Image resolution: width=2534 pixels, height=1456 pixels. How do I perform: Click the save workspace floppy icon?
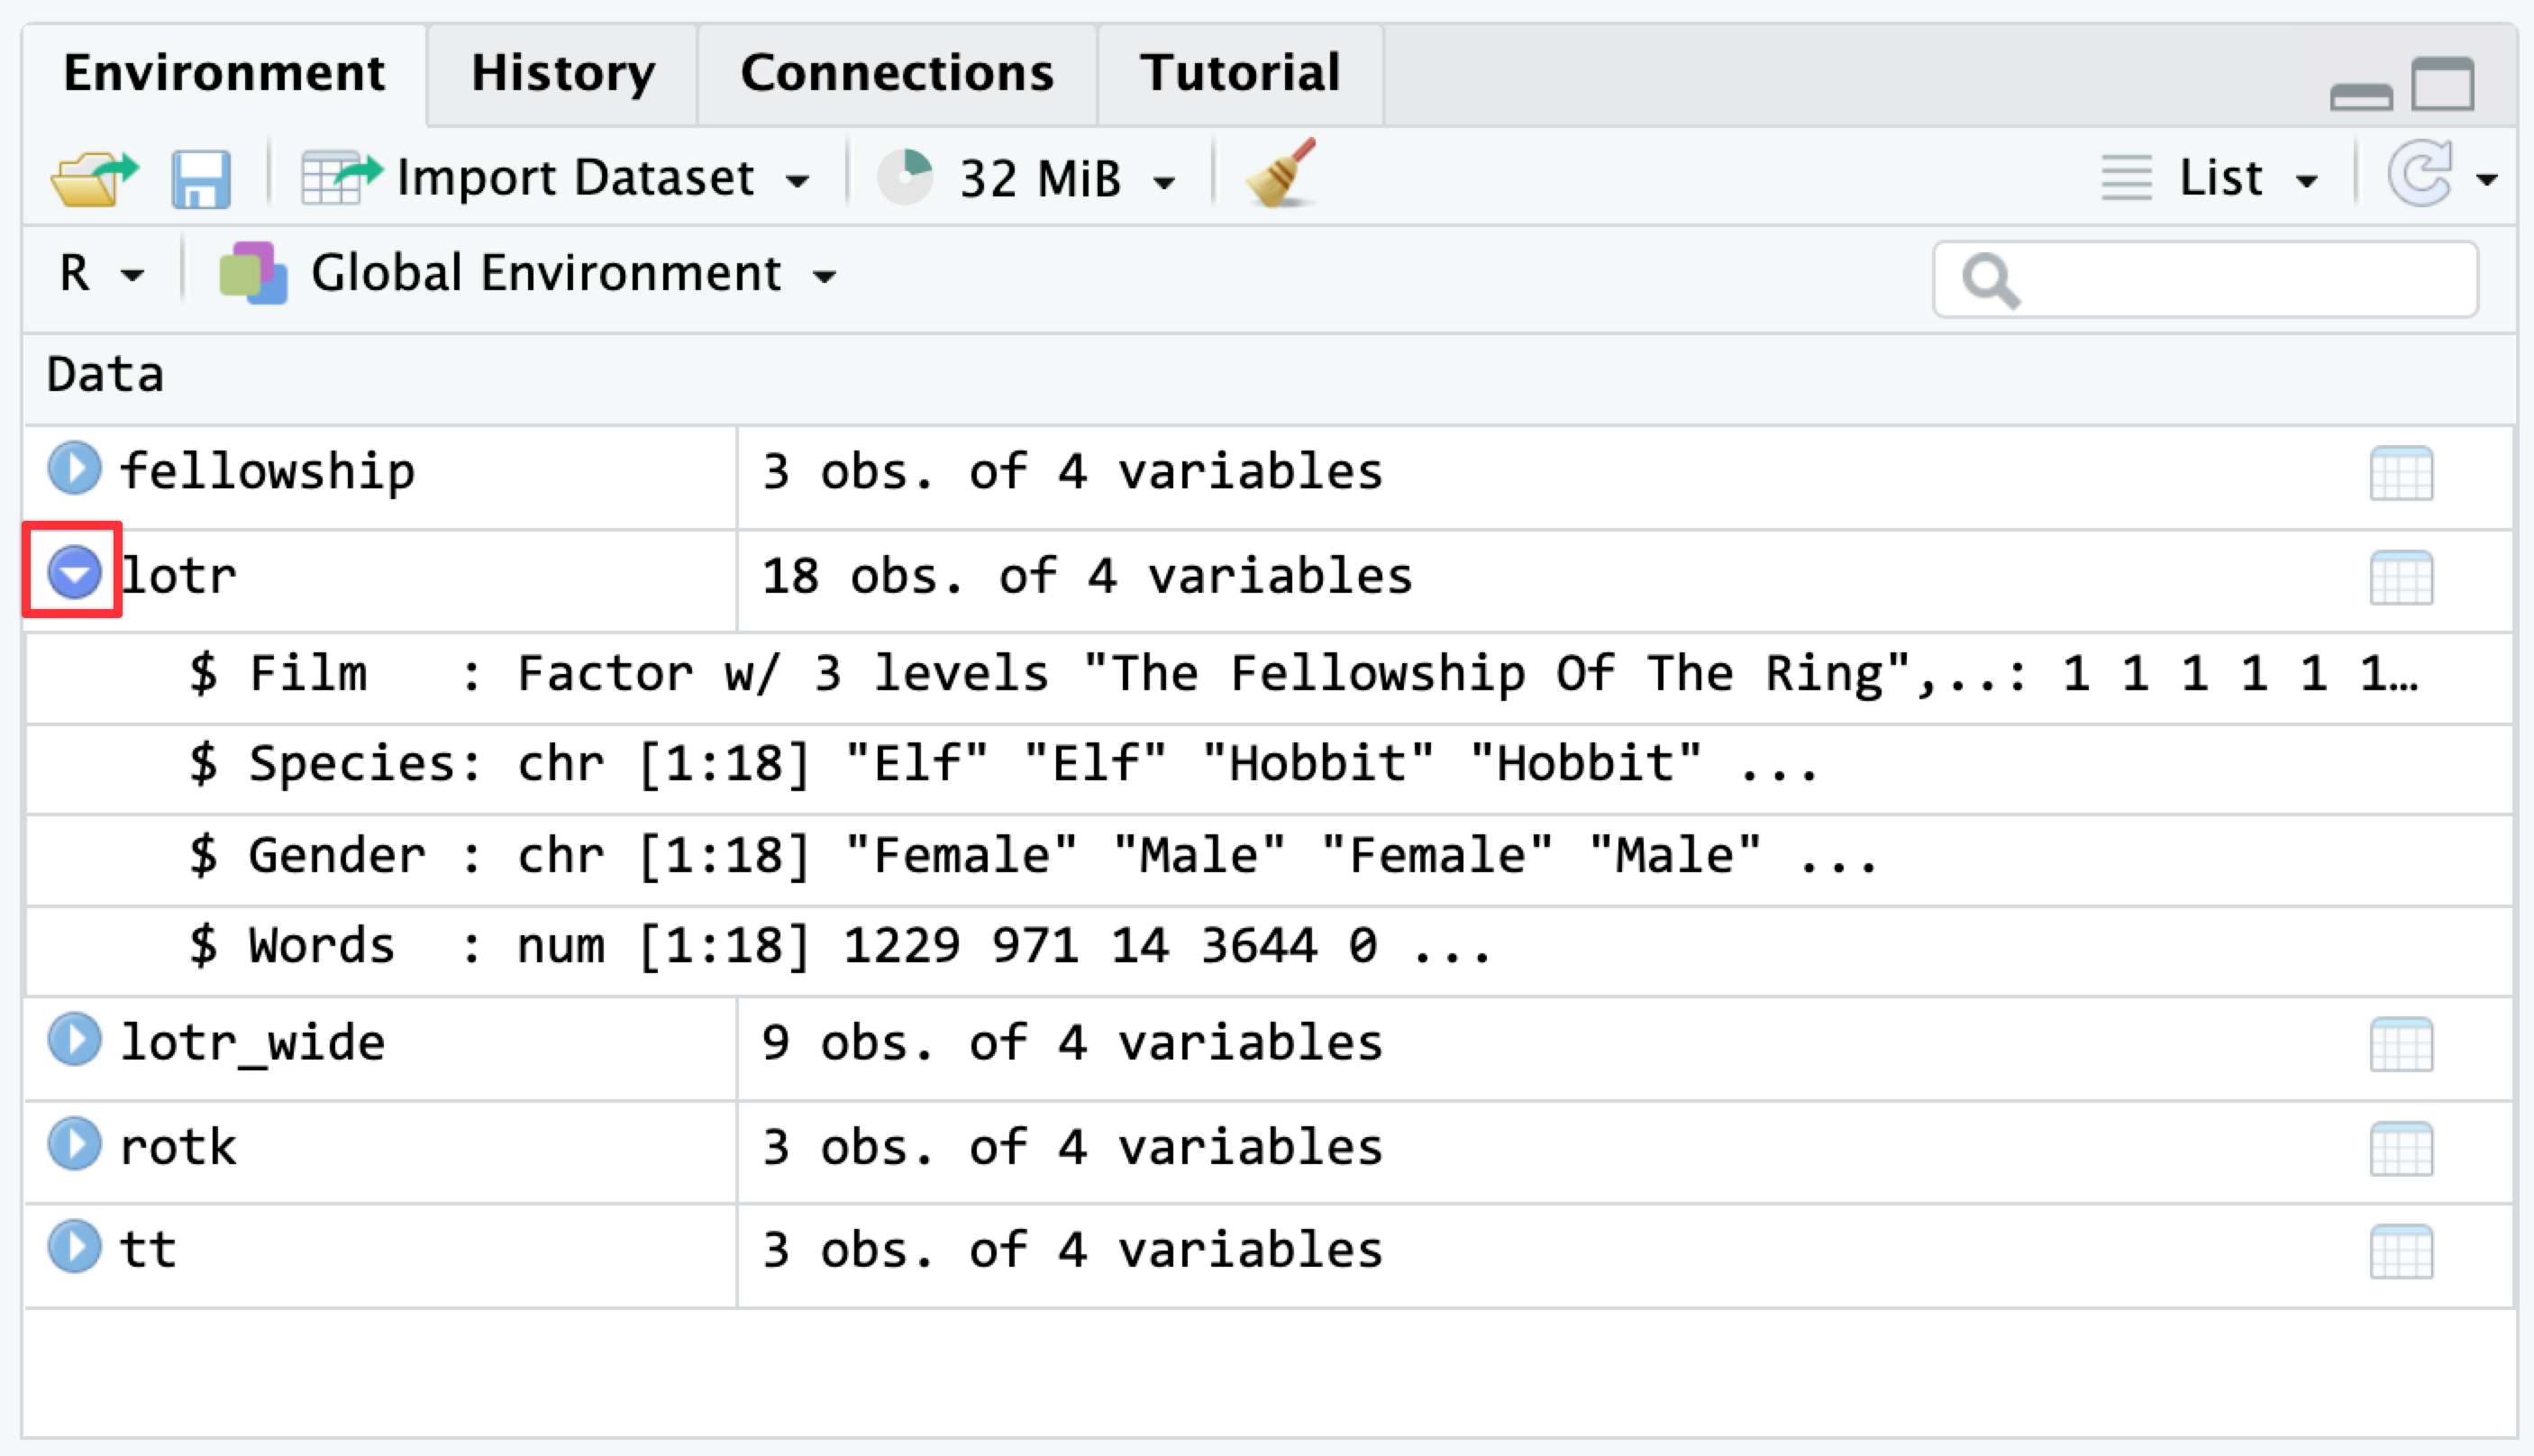point(201,179)
